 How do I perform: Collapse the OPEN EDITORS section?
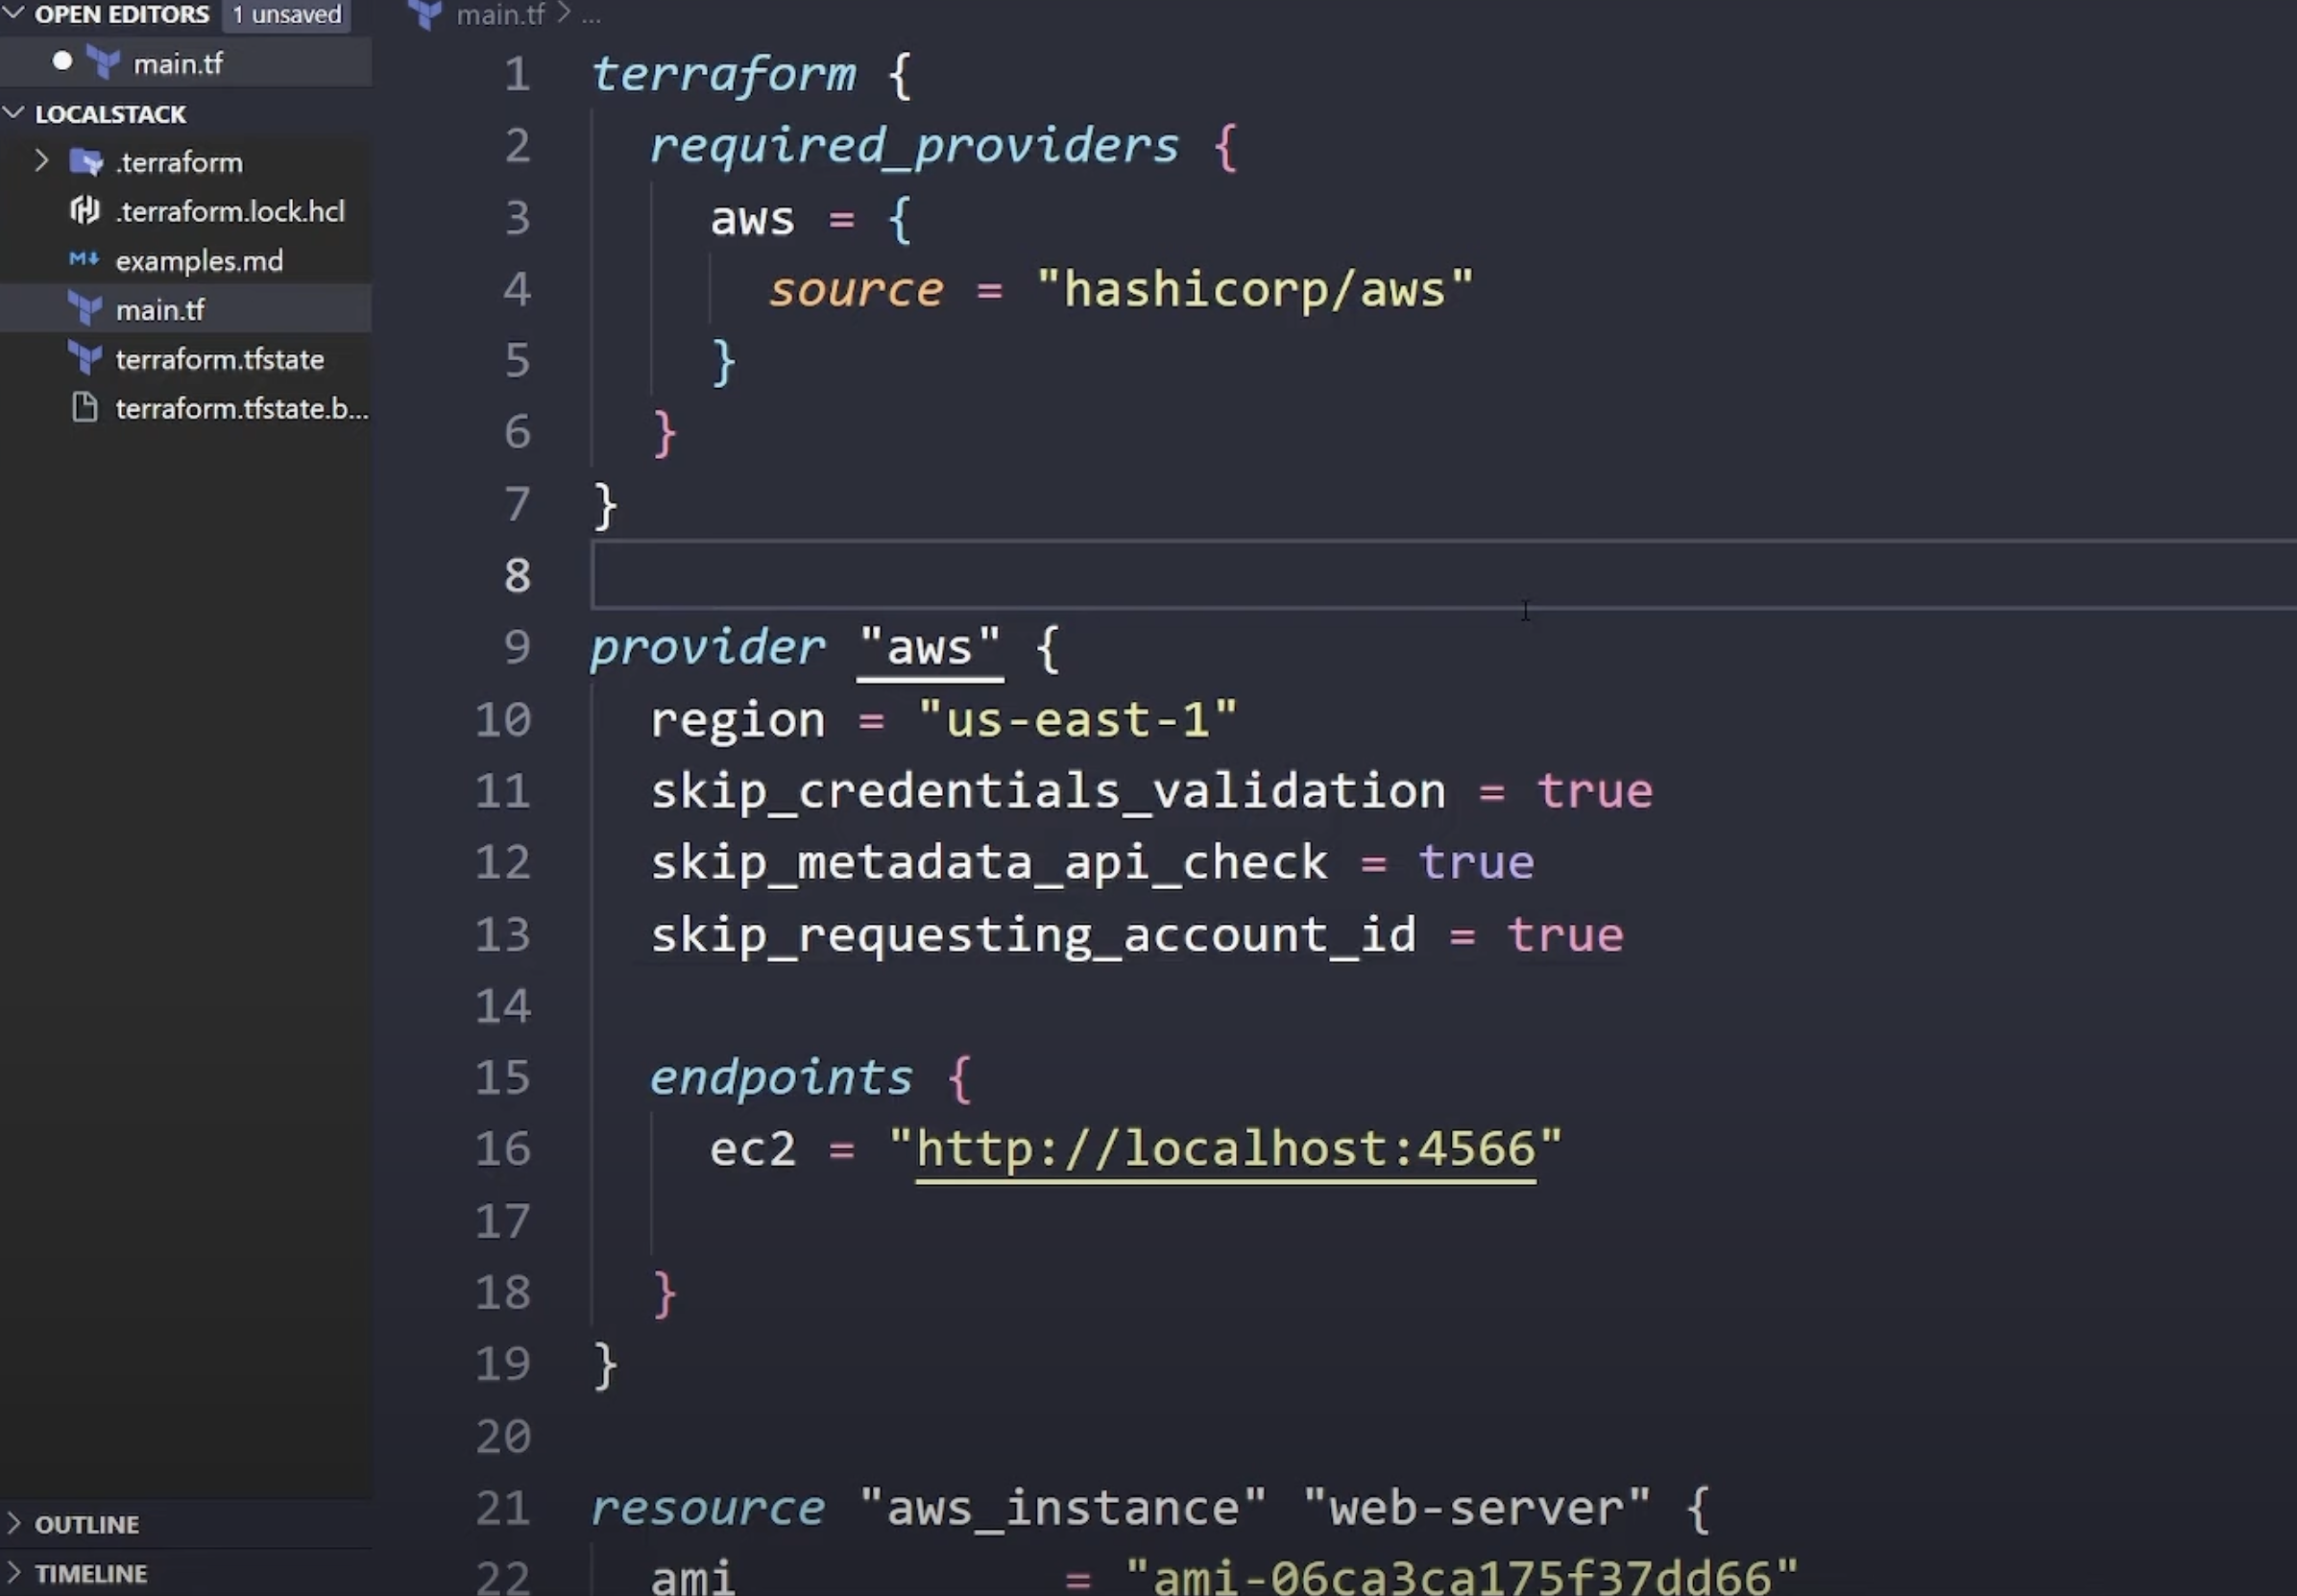tap(14, 13)
